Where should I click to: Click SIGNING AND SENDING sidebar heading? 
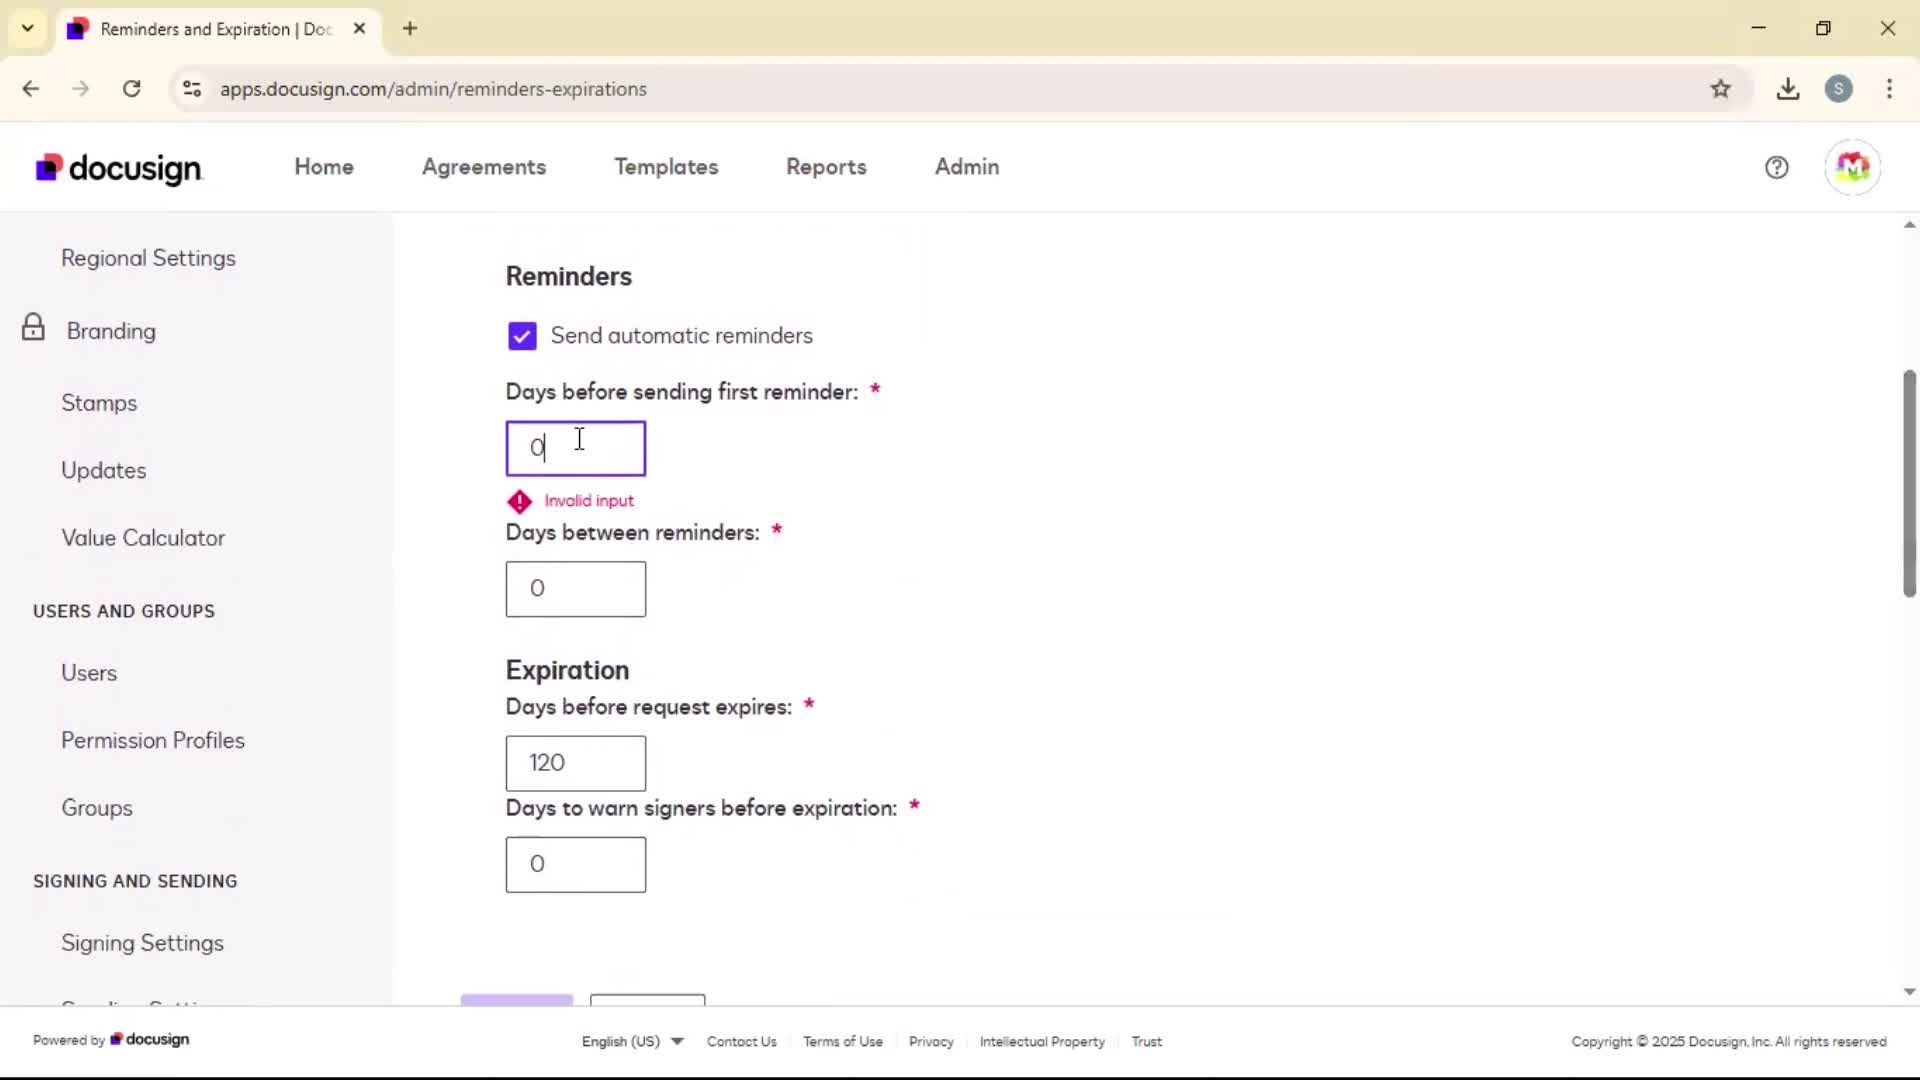135,881
